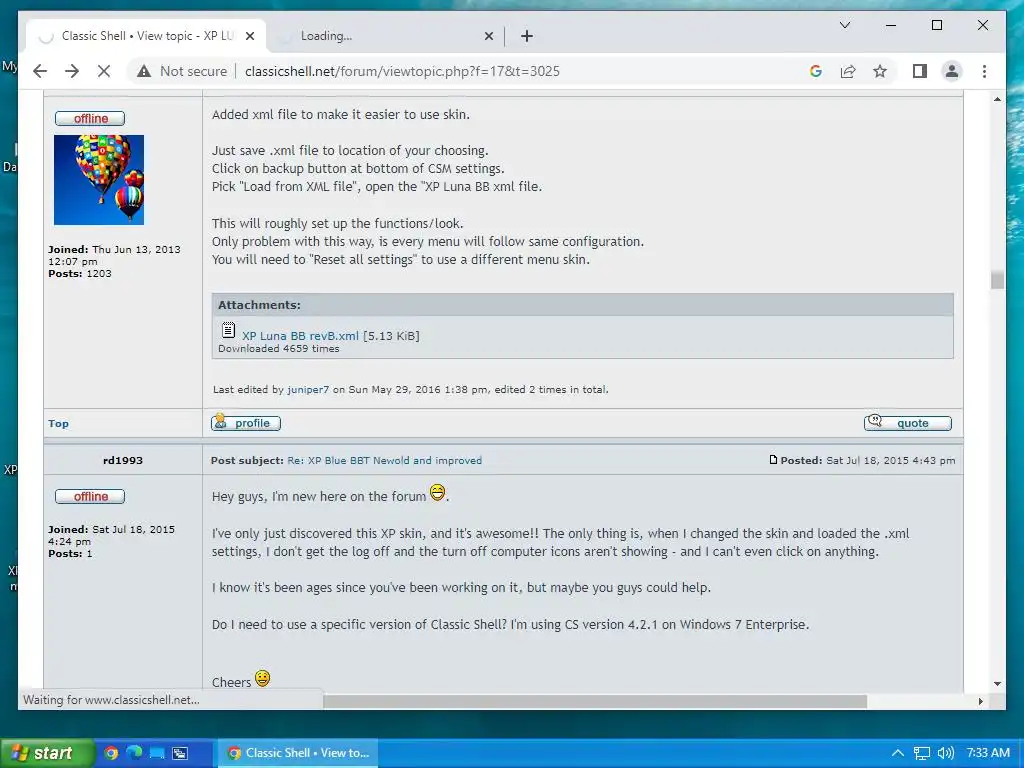Click the smiley next to Cheers
The width and height of the screenshot is (1024, 768).
click(263, 679)
